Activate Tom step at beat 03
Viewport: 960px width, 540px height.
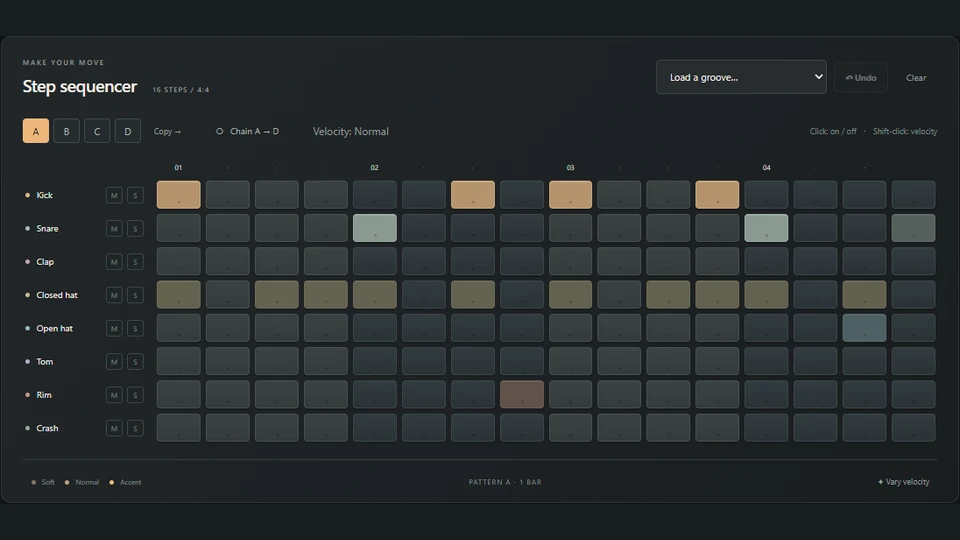[571, 361]
